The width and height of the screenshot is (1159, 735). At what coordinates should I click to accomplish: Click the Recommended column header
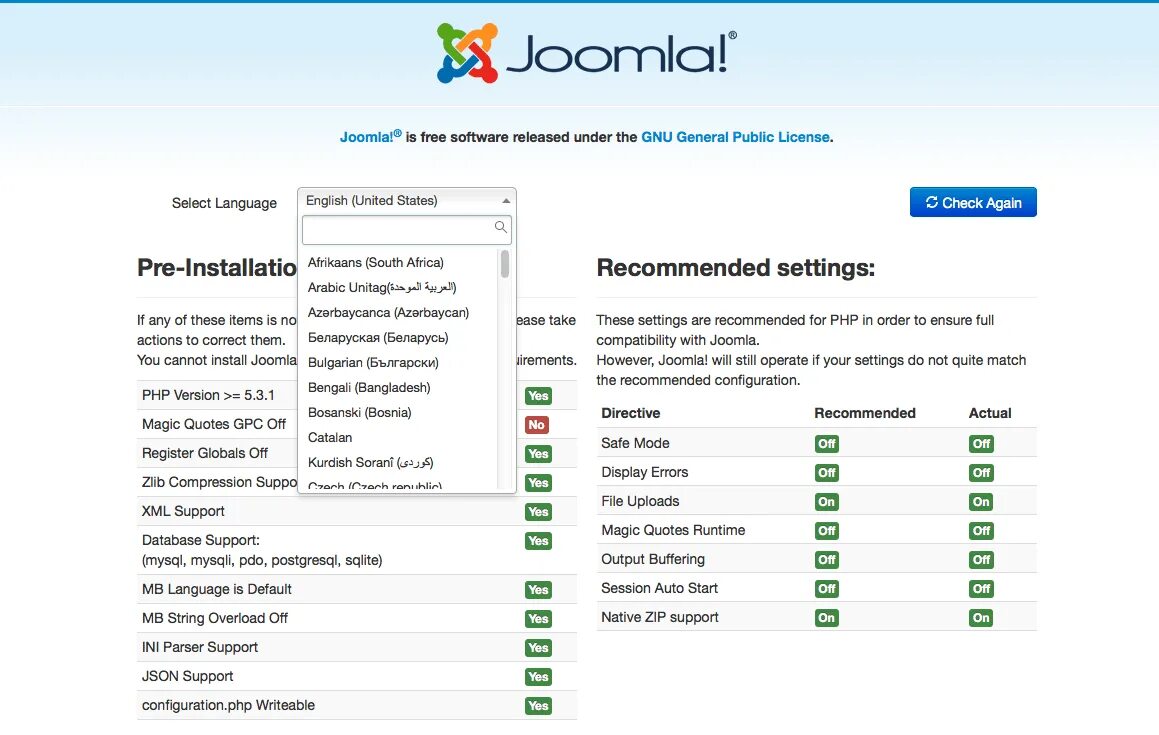(x=865, y=413)
